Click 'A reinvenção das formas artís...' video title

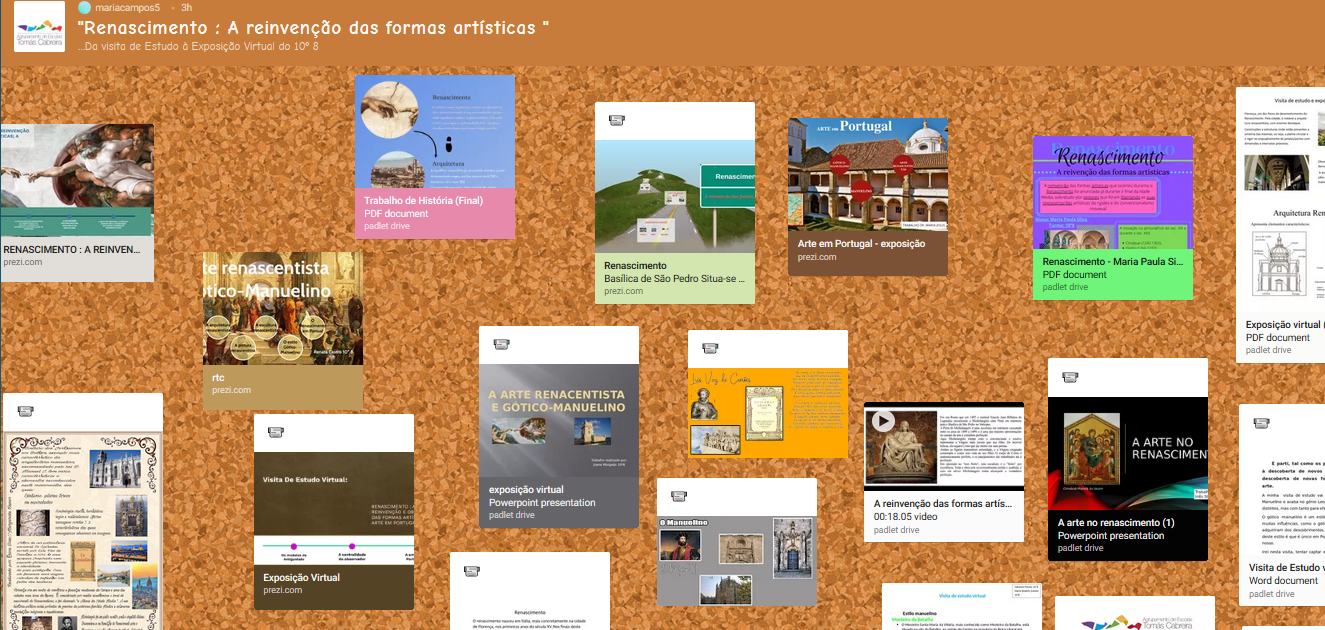(x=944, y=504)
